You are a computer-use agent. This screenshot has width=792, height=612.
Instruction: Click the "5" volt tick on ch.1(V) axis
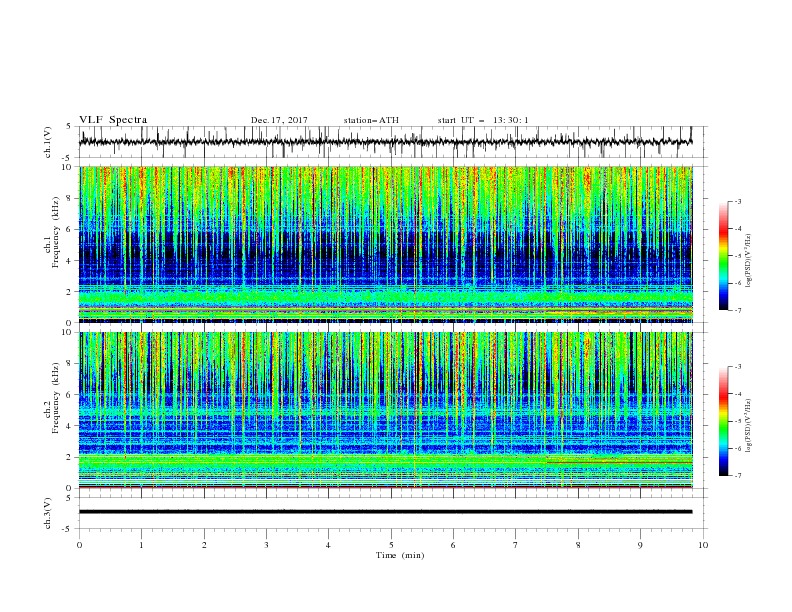pos(69,126)
